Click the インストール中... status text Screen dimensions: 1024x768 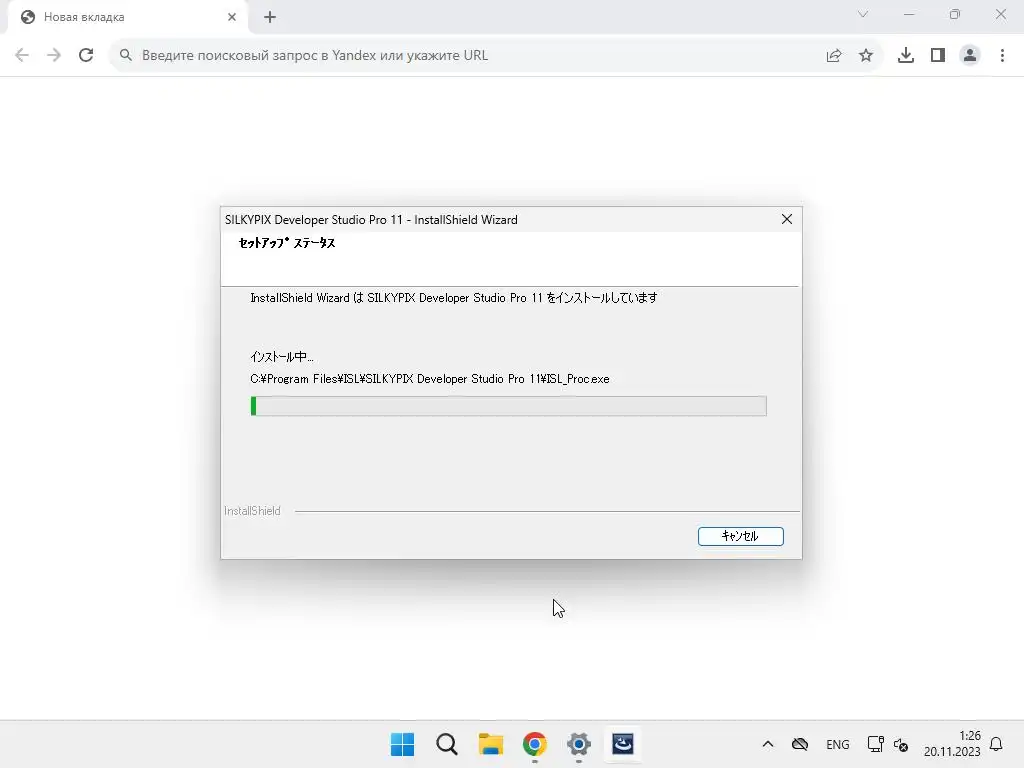tap(281, 357)
